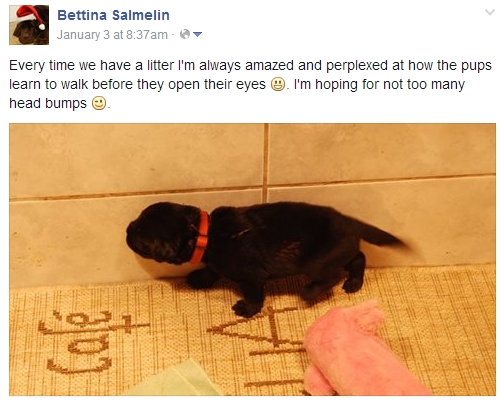Click the woven lettering on the rug's left side

[90, 342]
